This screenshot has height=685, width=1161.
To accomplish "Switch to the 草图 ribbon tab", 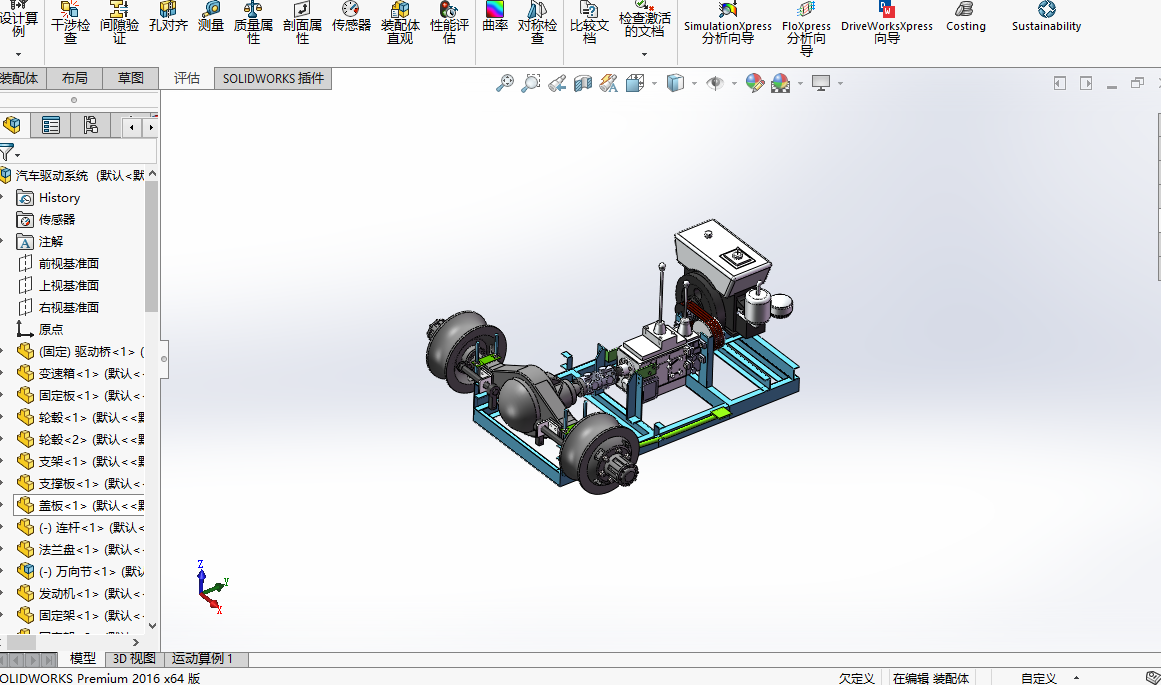I will point(131,78).
